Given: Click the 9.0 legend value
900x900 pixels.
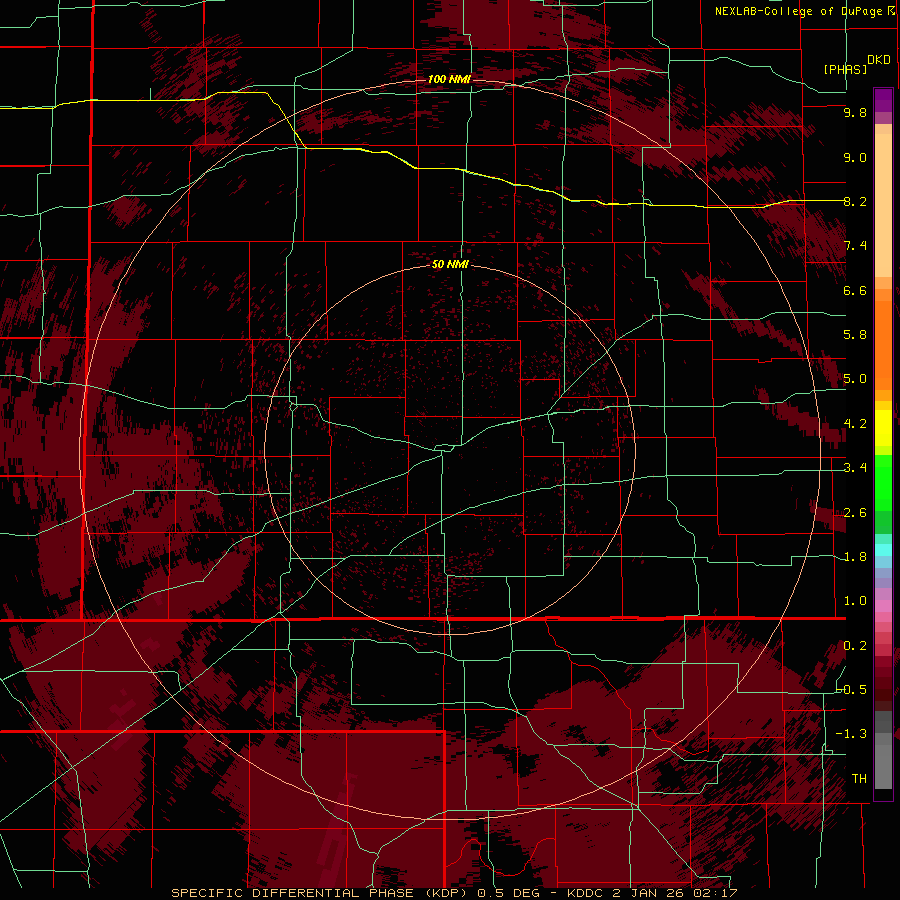Looking at the screenshot, I should click(x=855, y=157).
